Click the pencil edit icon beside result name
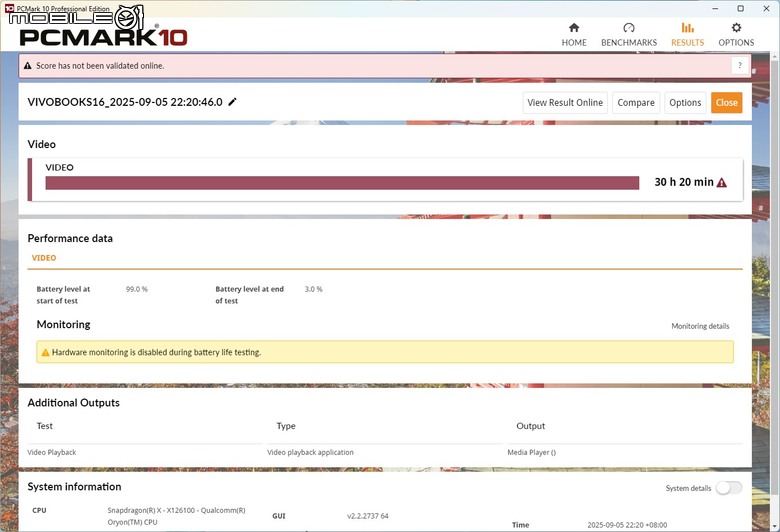 [x=232, y=102]
